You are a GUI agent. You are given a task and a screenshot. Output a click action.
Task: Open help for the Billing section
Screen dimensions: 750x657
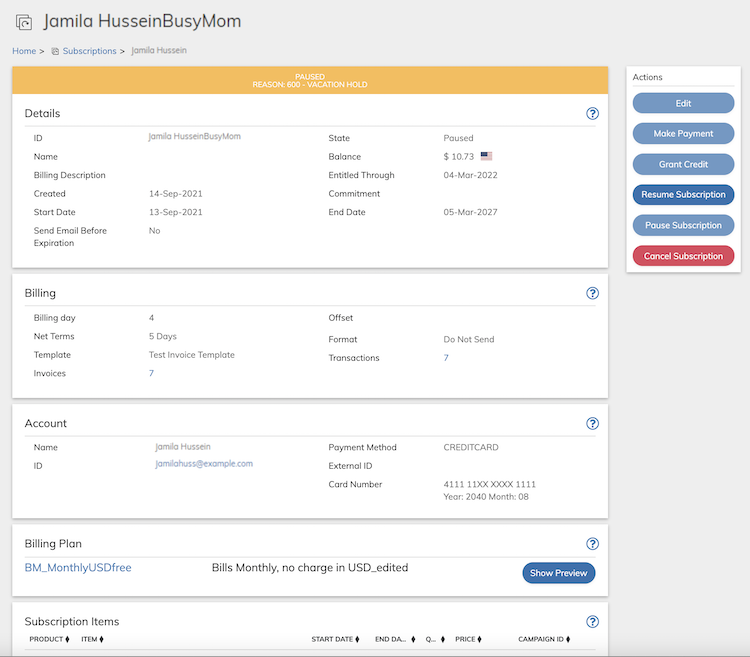click(592, 293)
